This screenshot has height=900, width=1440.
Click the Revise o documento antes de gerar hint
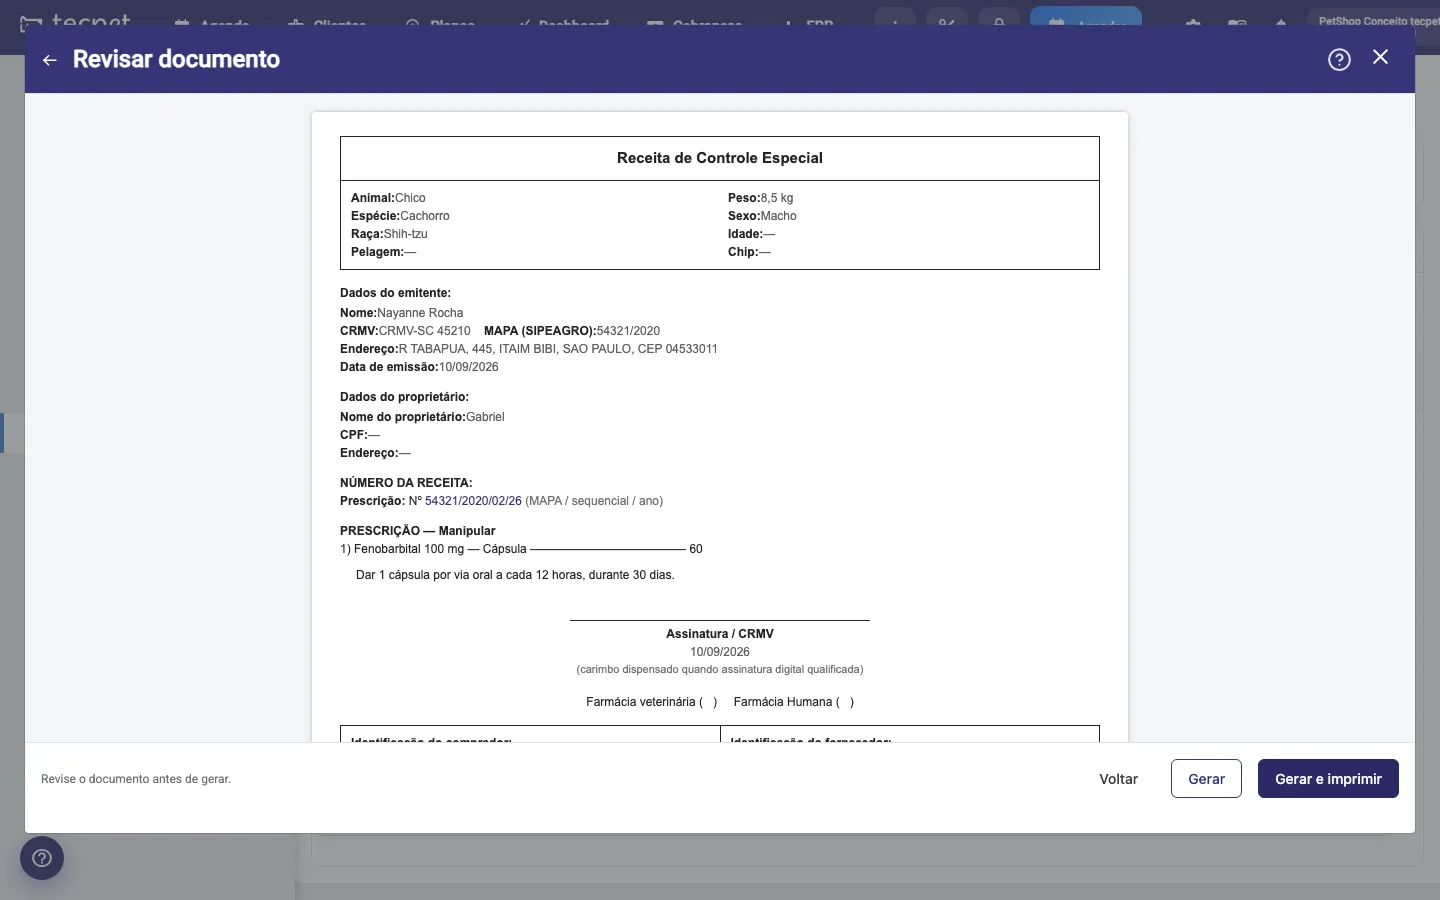pos(136,779)
